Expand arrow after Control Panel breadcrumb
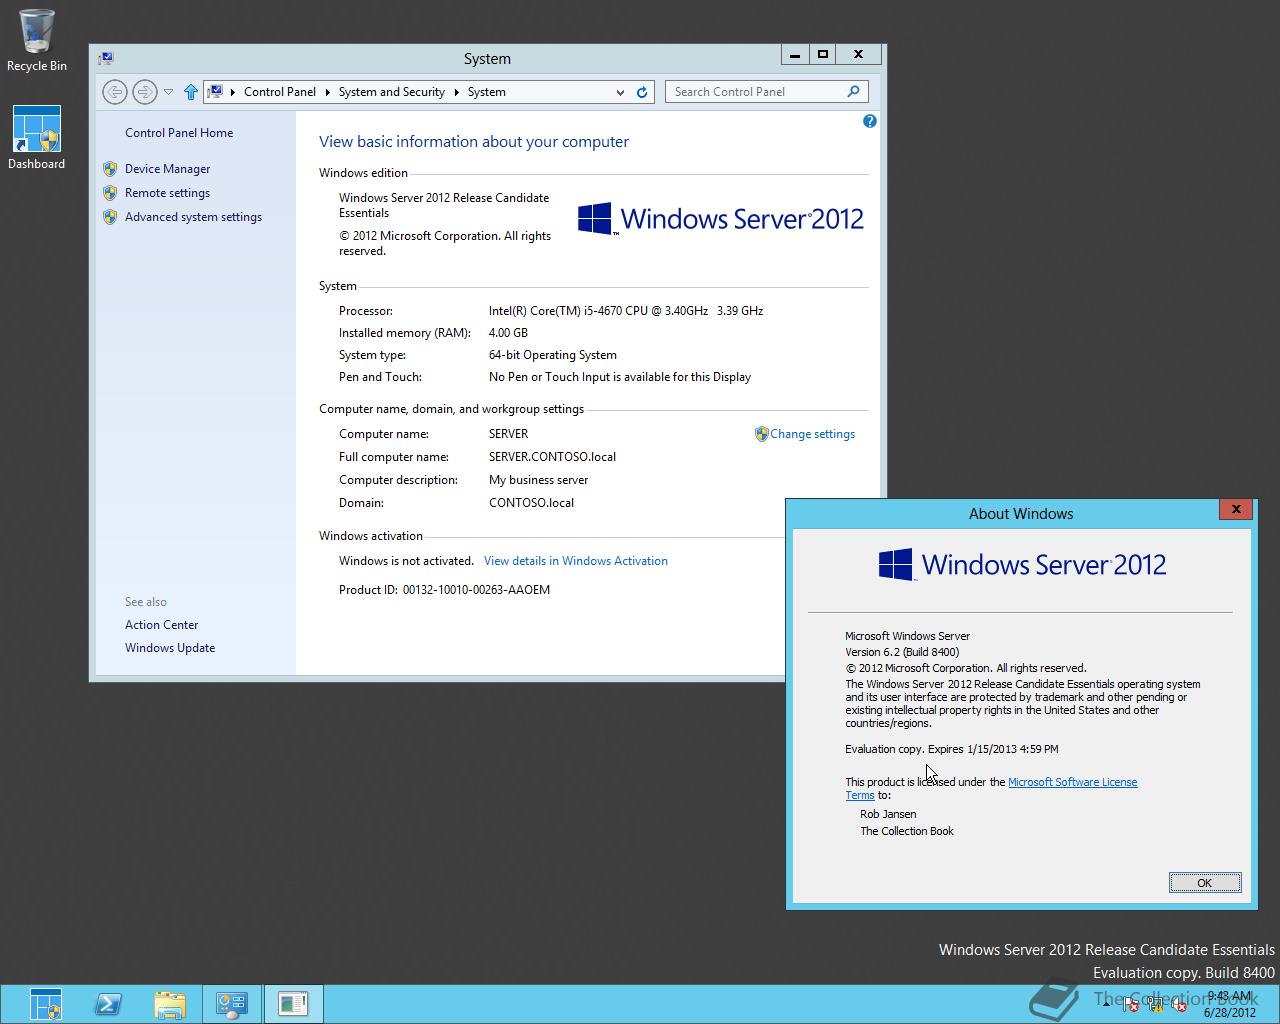The image size is (1280, 1024). click(327, 92)
